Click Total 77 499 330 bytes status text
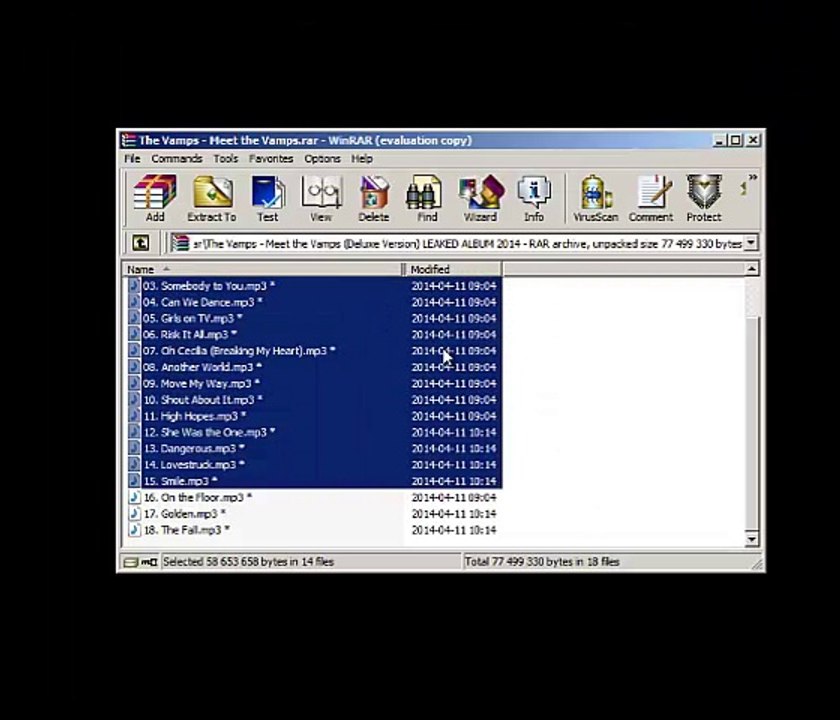Image resolution: width=840 pixels, height=720 pixels. [x=542, y=562]
